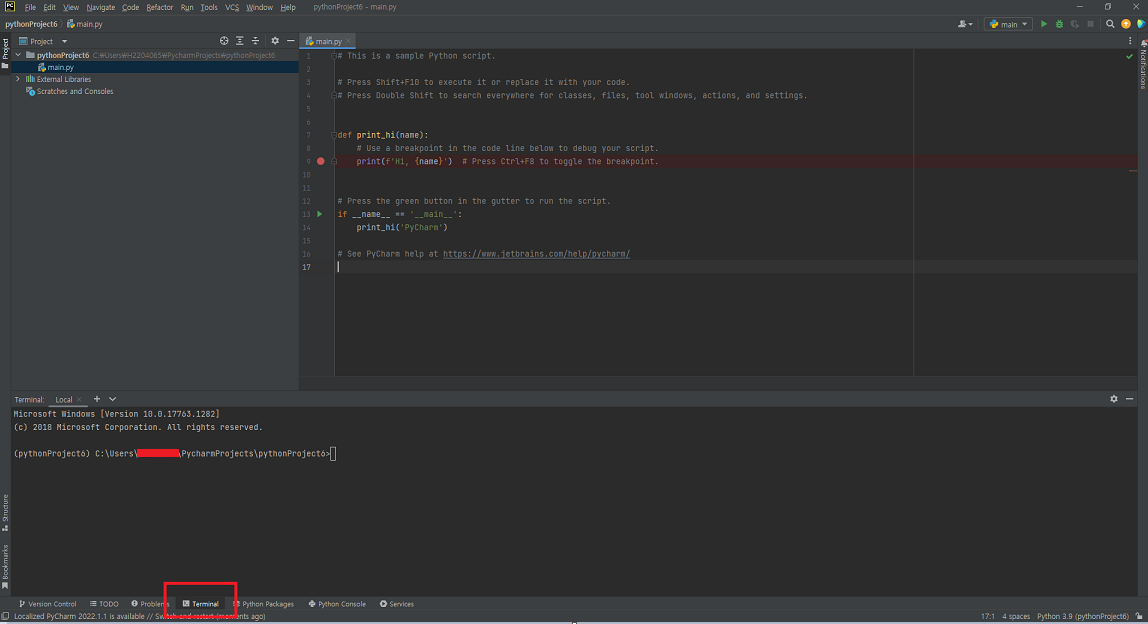Image resolution: width=1148 pixels, height=624 pixels.
Task: Open Structure tool window on left edge
Action: pos(5,513)
